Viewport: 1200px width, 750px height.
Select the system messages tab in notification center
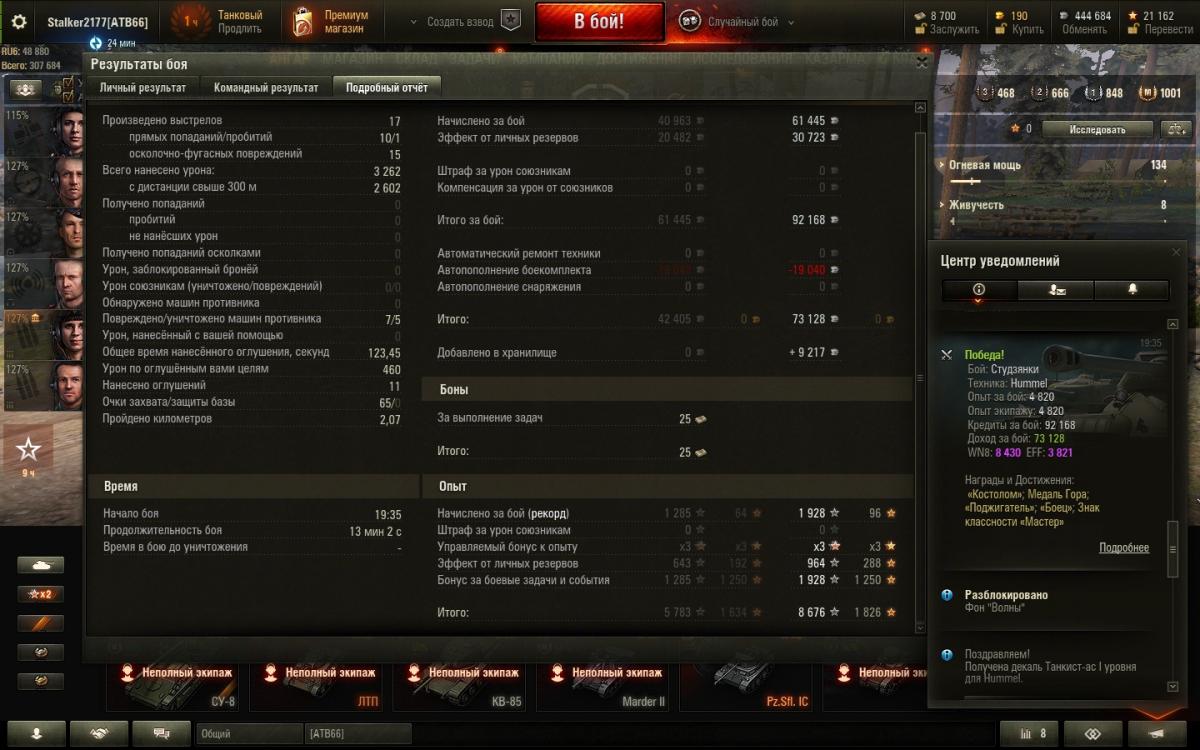pos(979,290)
